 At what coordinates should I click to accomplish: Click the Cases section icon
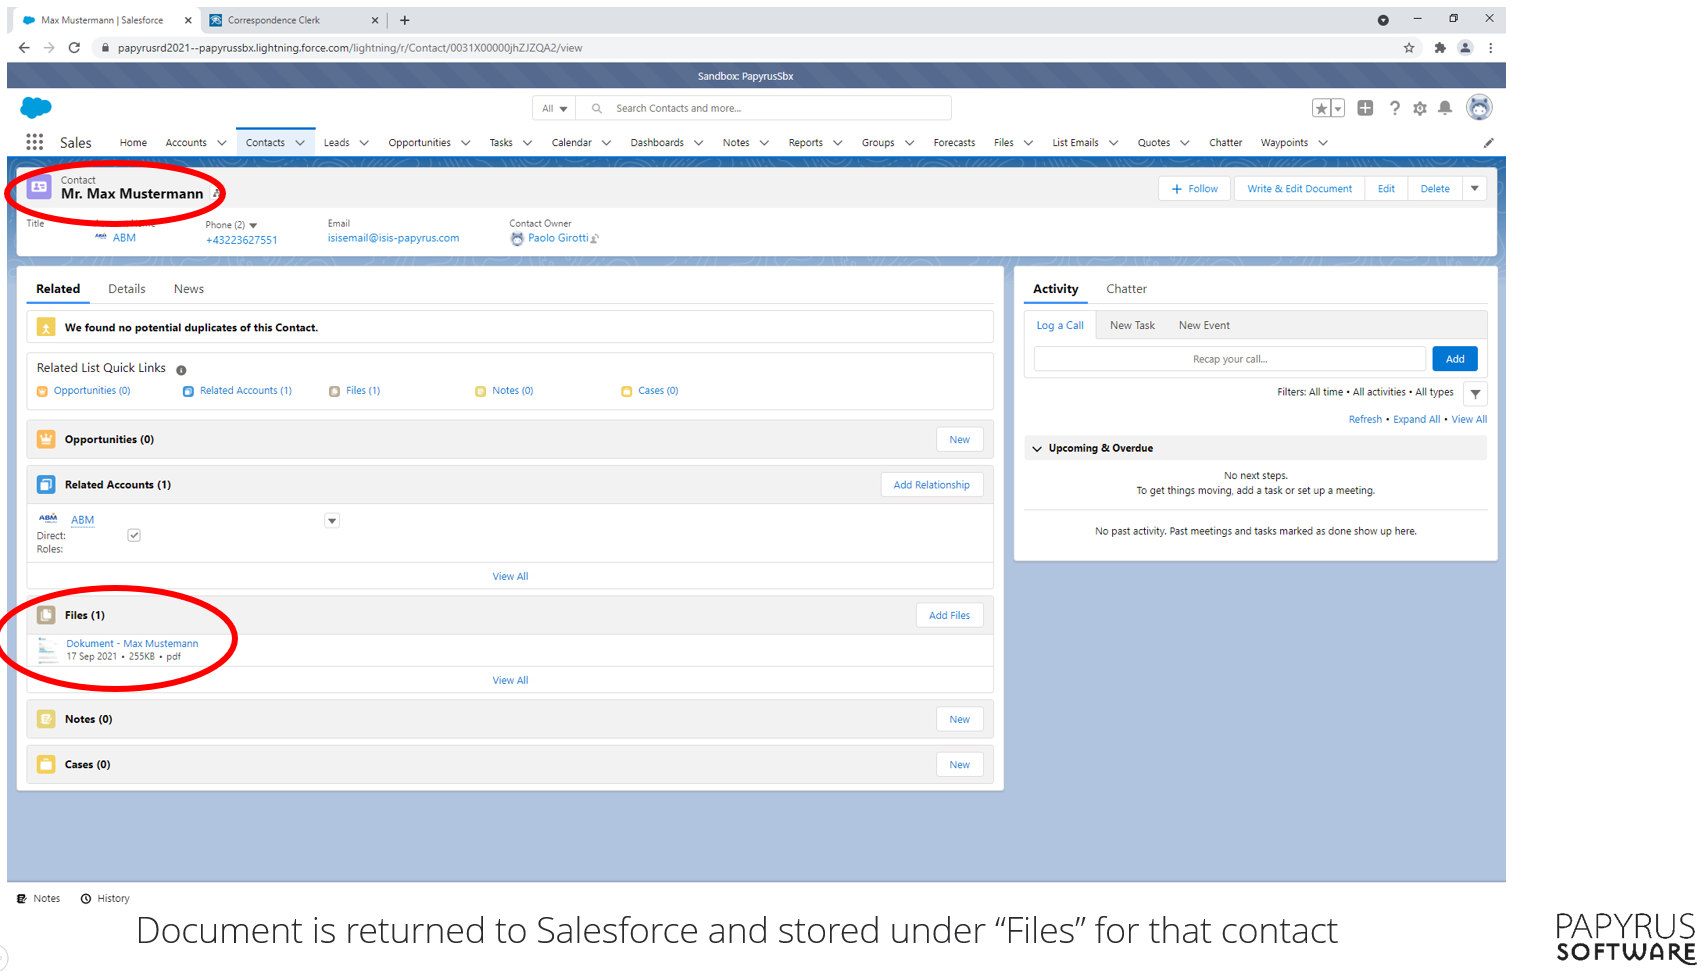tap(46, 764)
